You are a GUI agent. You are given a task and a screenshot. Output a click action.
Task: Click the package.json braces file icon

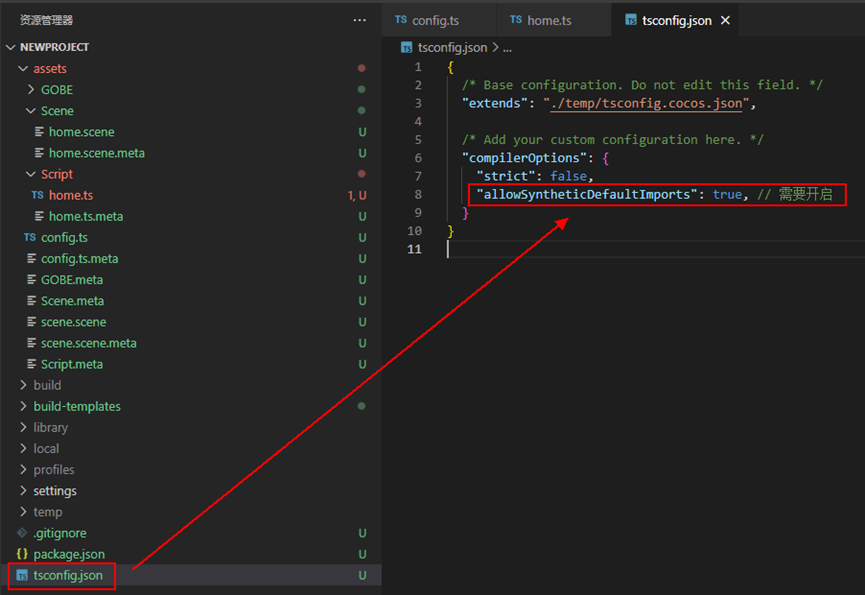[22, 554]
